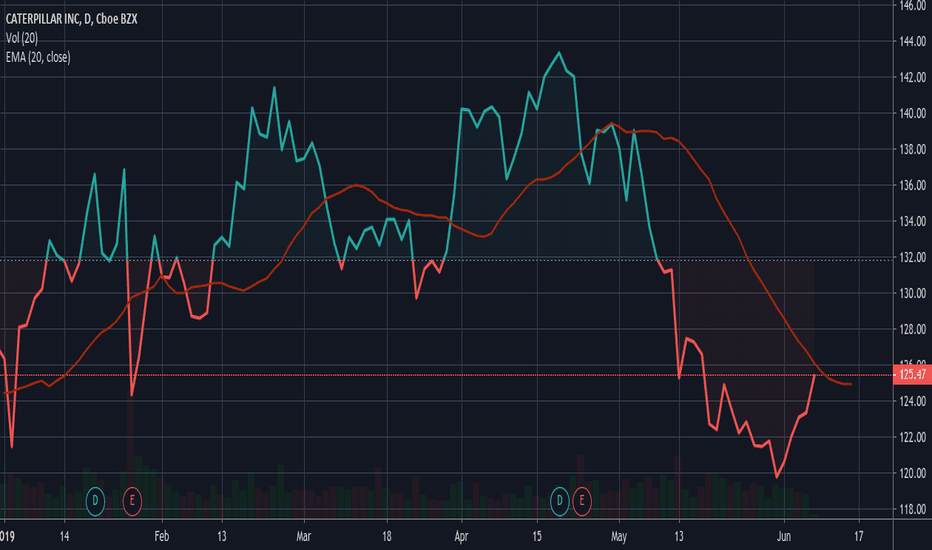Screen dimensions: 932x550
Task: Click the Jun date label
Action: (x=784, y=536)
